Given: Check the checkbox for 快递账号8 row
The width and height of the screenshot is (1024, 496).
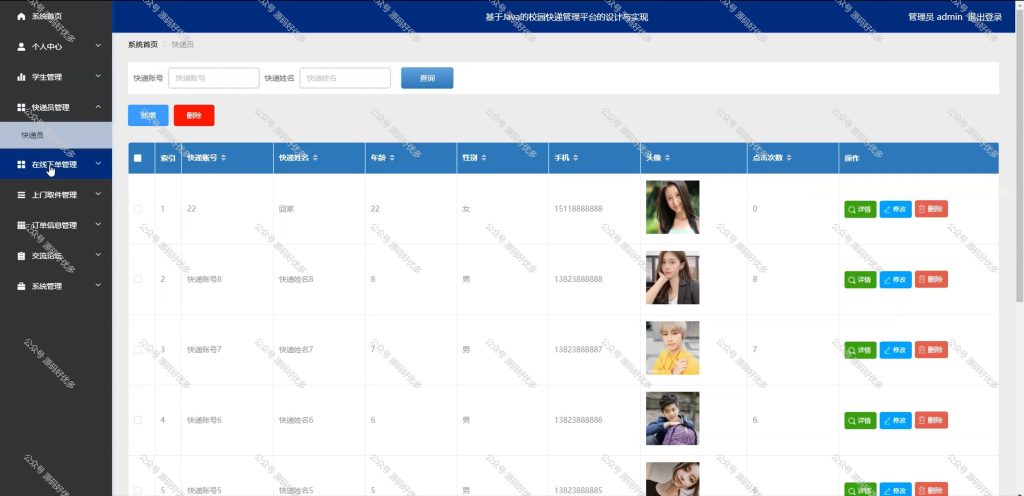Looking at the screenshot, I should 137,279.
